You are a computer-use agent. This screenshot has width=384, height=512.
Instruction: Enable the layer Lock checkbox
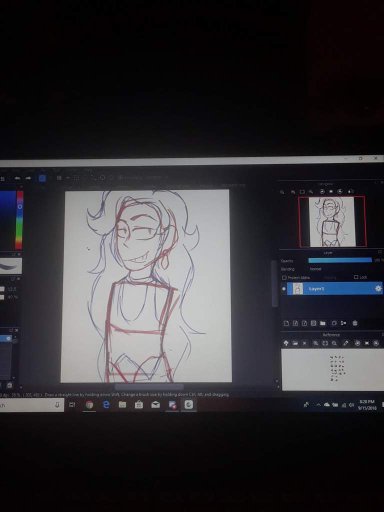point(356,277)
